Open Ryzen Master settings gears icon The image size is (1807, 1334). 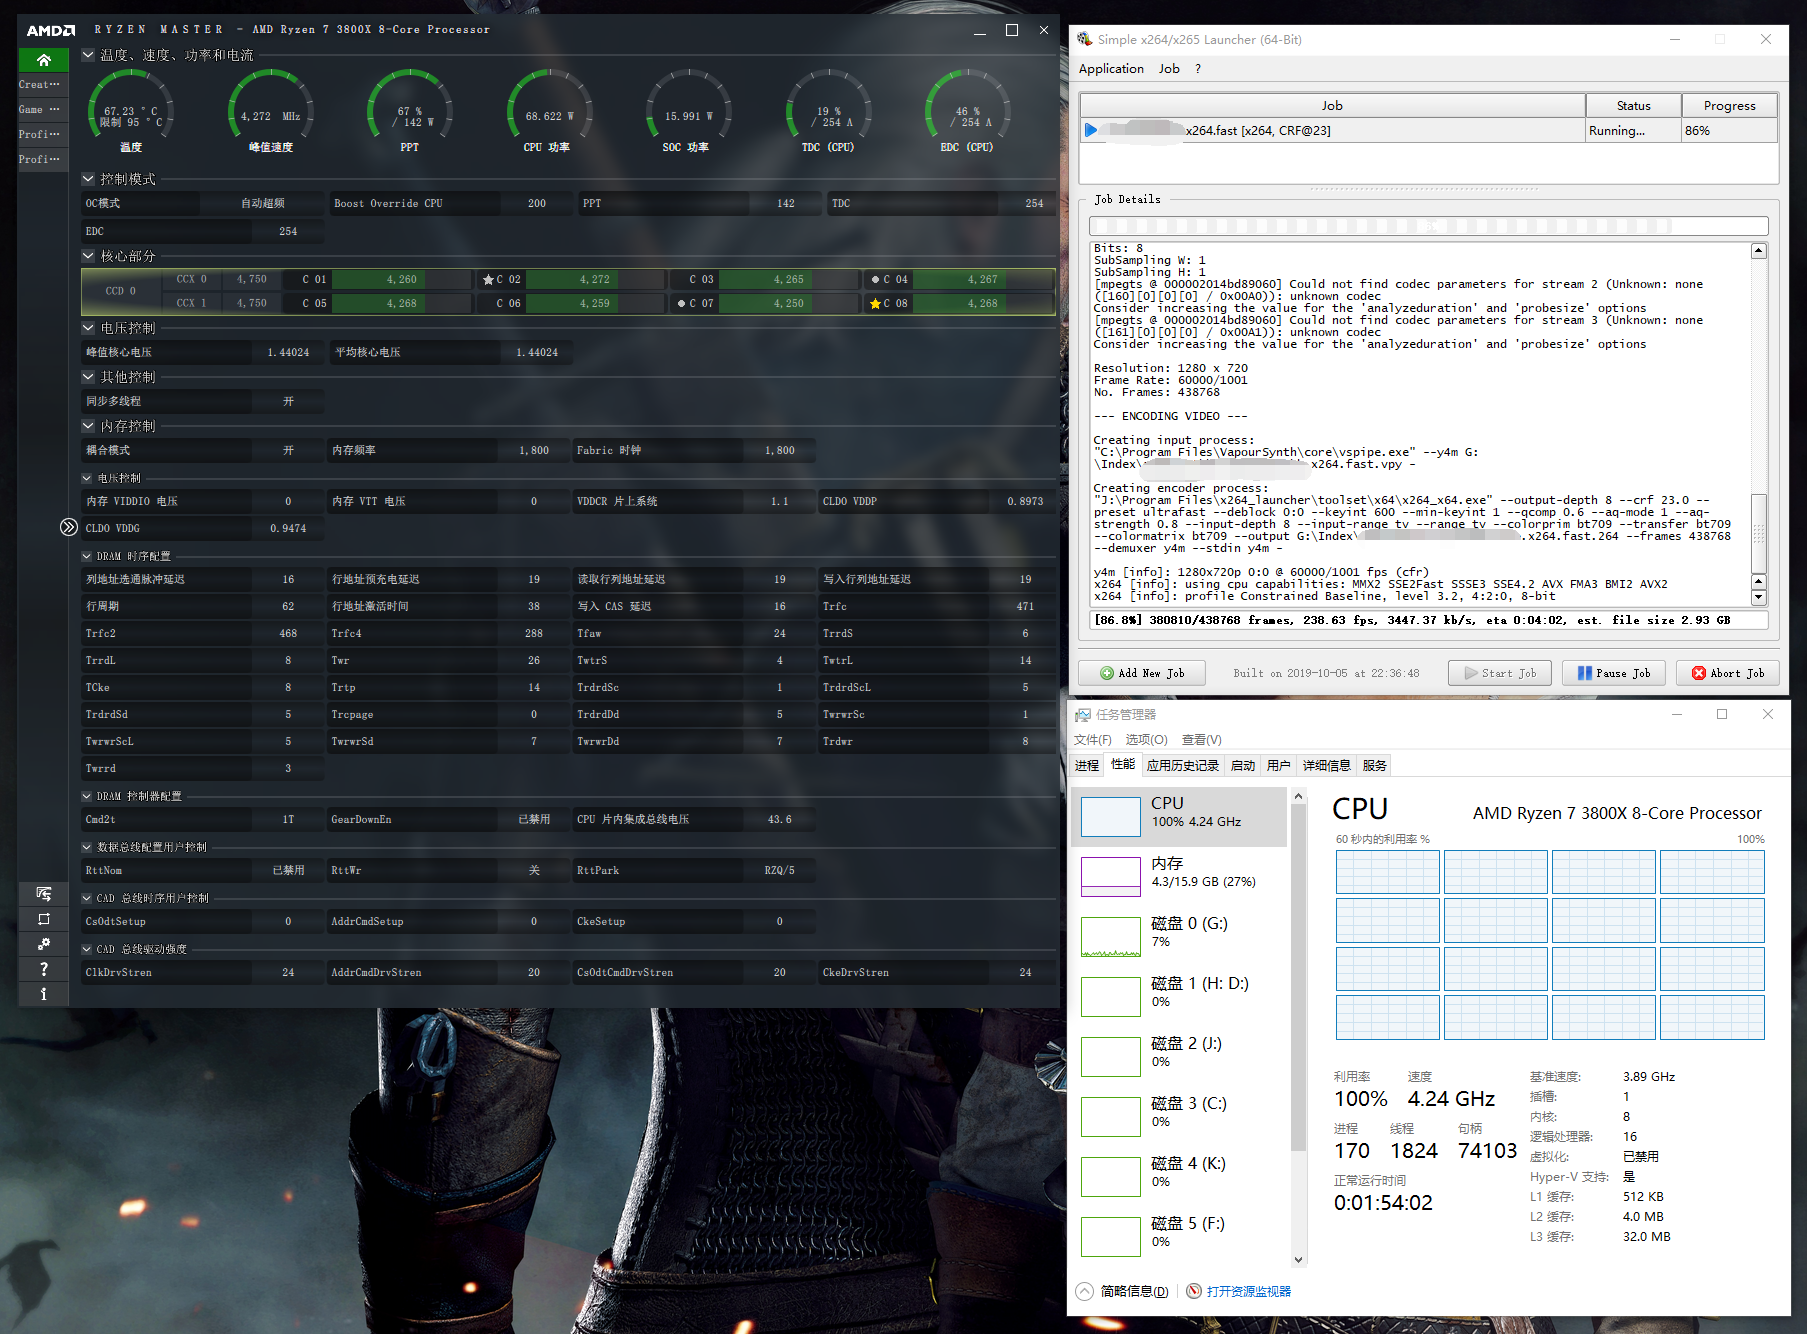[x=43, y=944]
